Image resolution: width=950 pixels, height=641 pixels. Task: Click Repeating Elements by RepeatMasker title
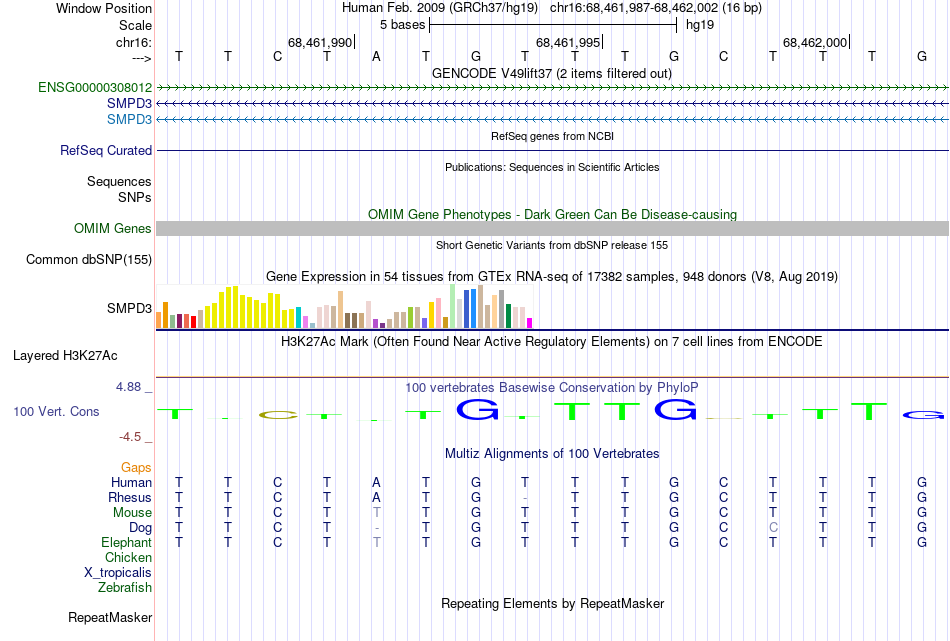click(553, 603)
